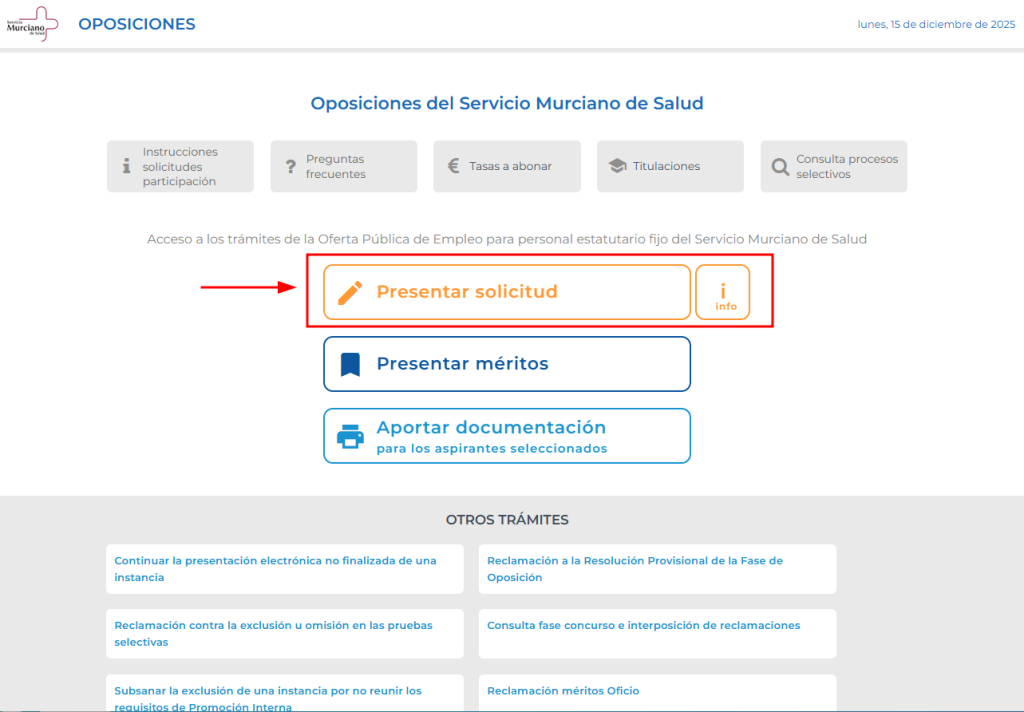1024x712 pixels.
Task: Go to Tasas a abonar
Action: [x=507, y=167]
